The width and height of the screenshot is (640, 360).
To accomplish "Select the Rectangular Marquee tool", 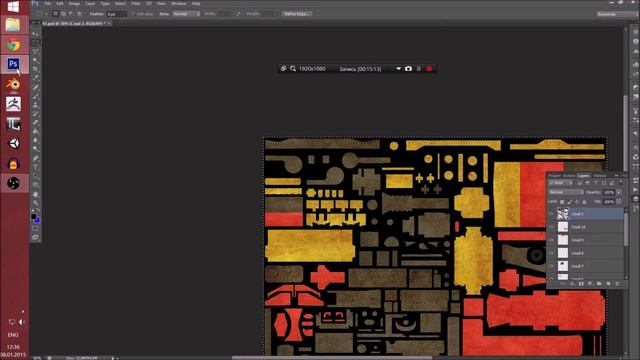I will 36,42.
